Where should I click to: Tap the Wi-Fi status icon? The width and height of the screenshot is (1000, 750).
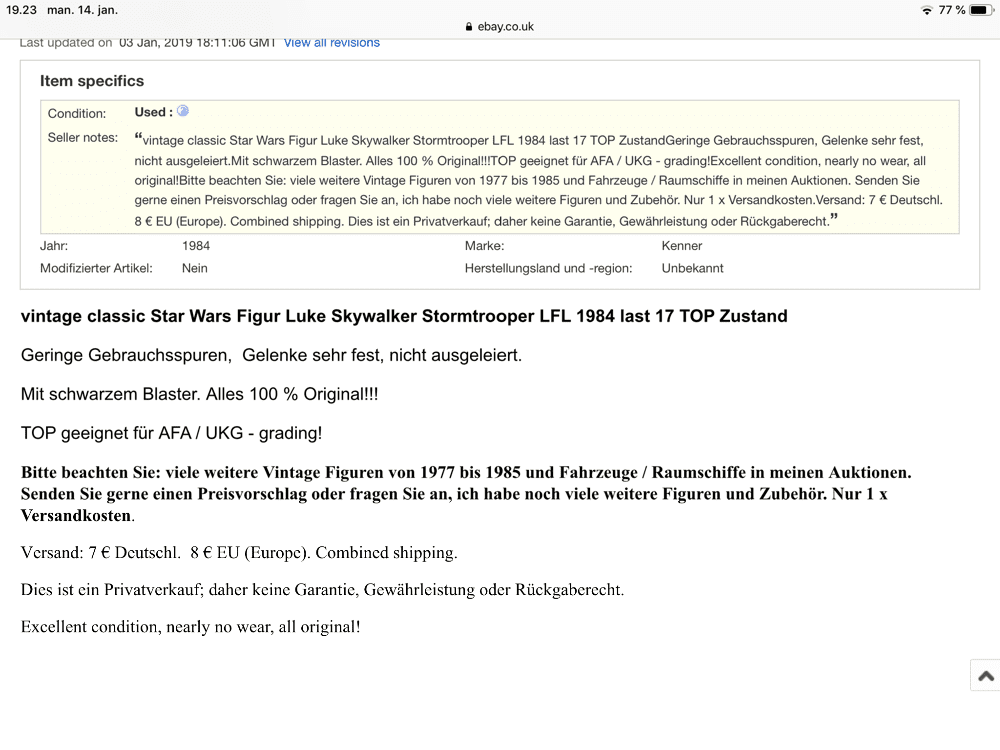coord(927,10)
